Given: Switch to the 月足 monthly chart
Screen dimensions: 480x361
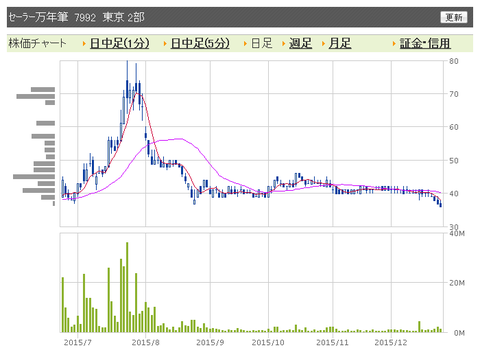Looking at the screenshot, I should pos(340,43).
